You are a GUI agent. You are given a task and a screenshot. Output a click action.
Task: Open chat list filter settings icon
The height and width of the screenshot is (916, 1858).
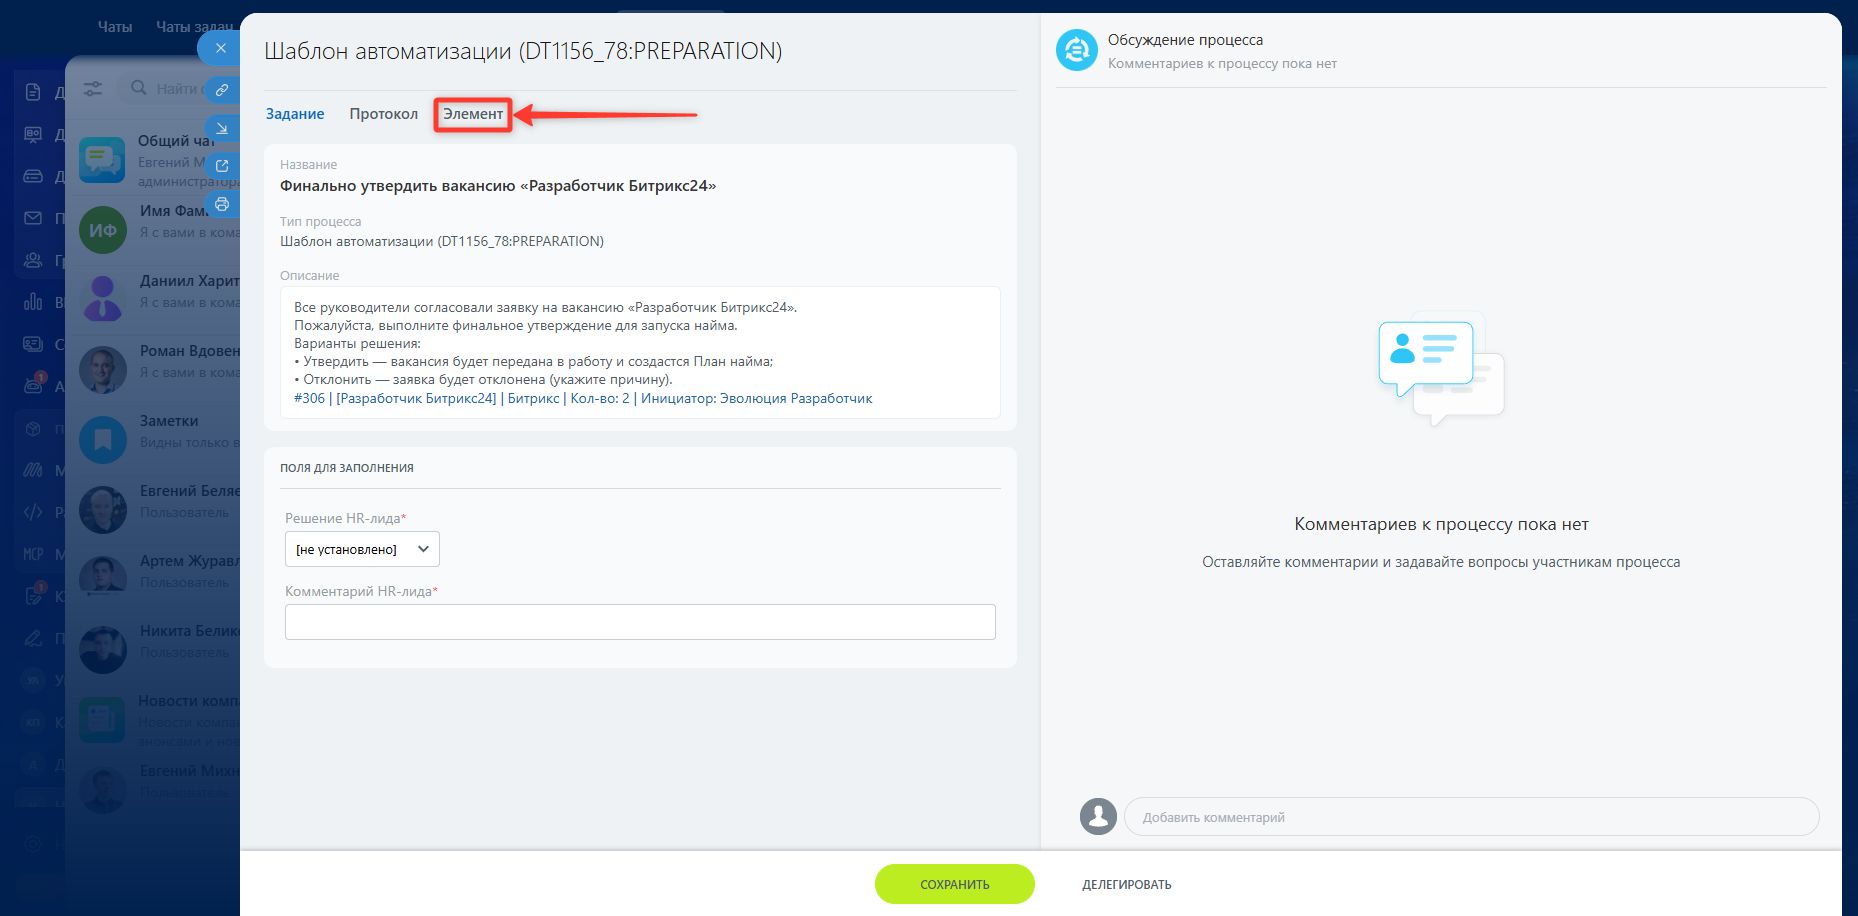93,88
